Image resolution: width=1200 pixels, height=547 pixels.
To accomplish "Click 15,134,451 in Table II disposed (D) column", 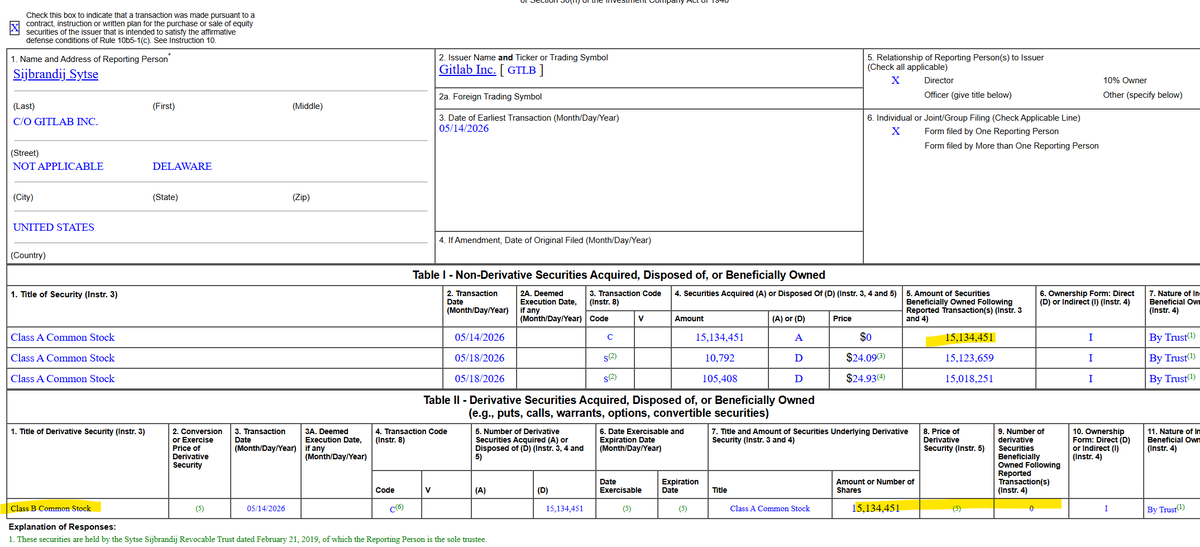I will (564, 509).
